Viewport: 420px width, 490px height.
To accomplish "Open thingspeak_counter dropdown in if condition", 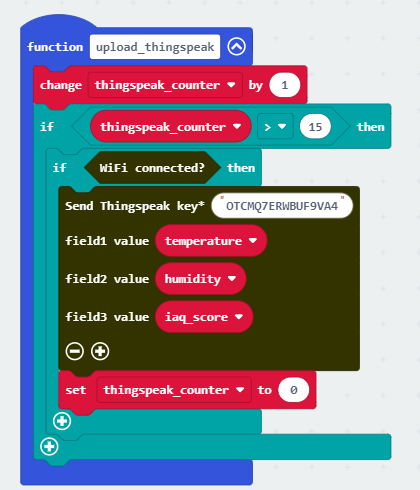I will click(x=170, y=127).
